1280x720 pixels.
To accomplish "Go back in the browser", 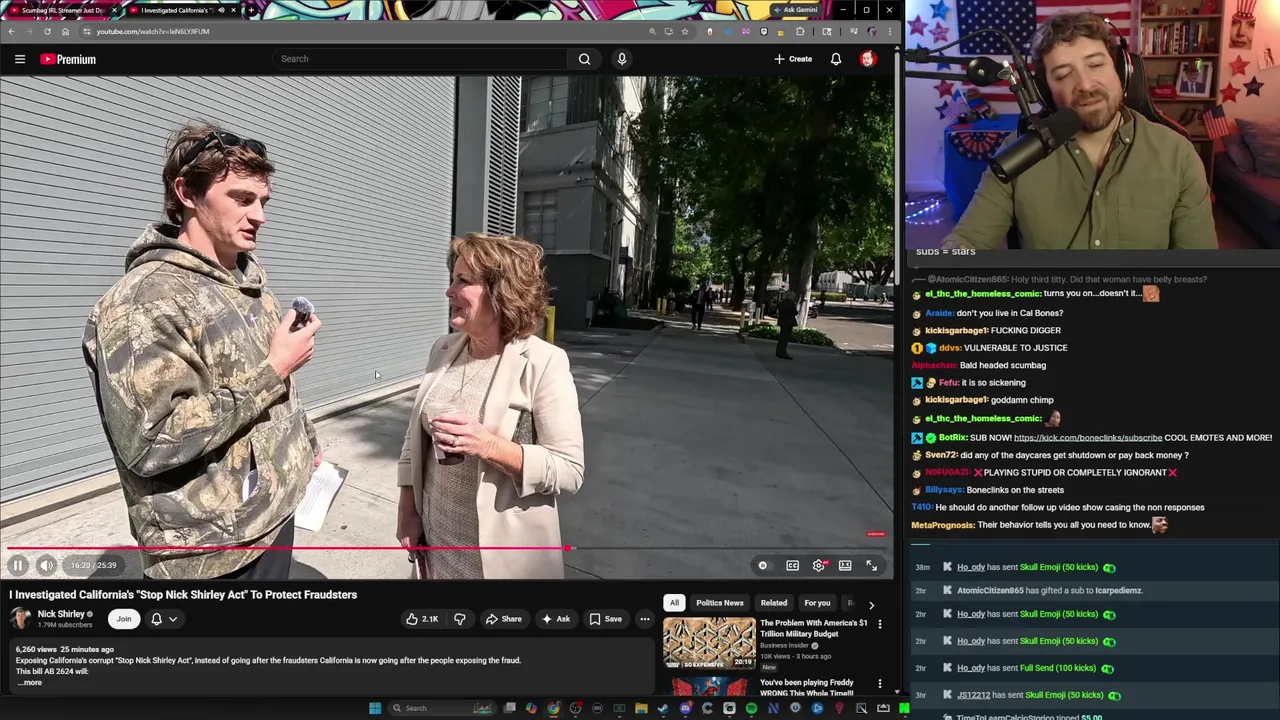I will (11, 31).
